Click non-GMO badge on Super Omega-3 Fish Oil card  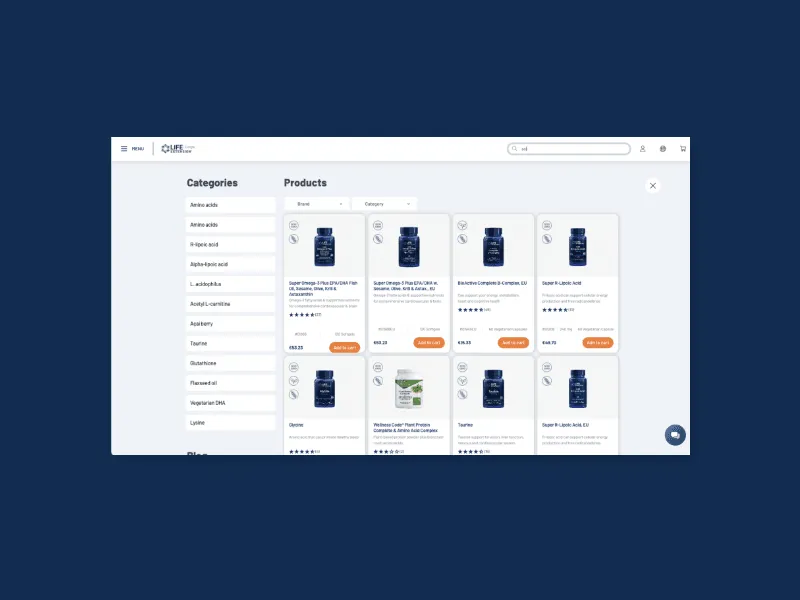pyautogui.click(x=294, y=226)
